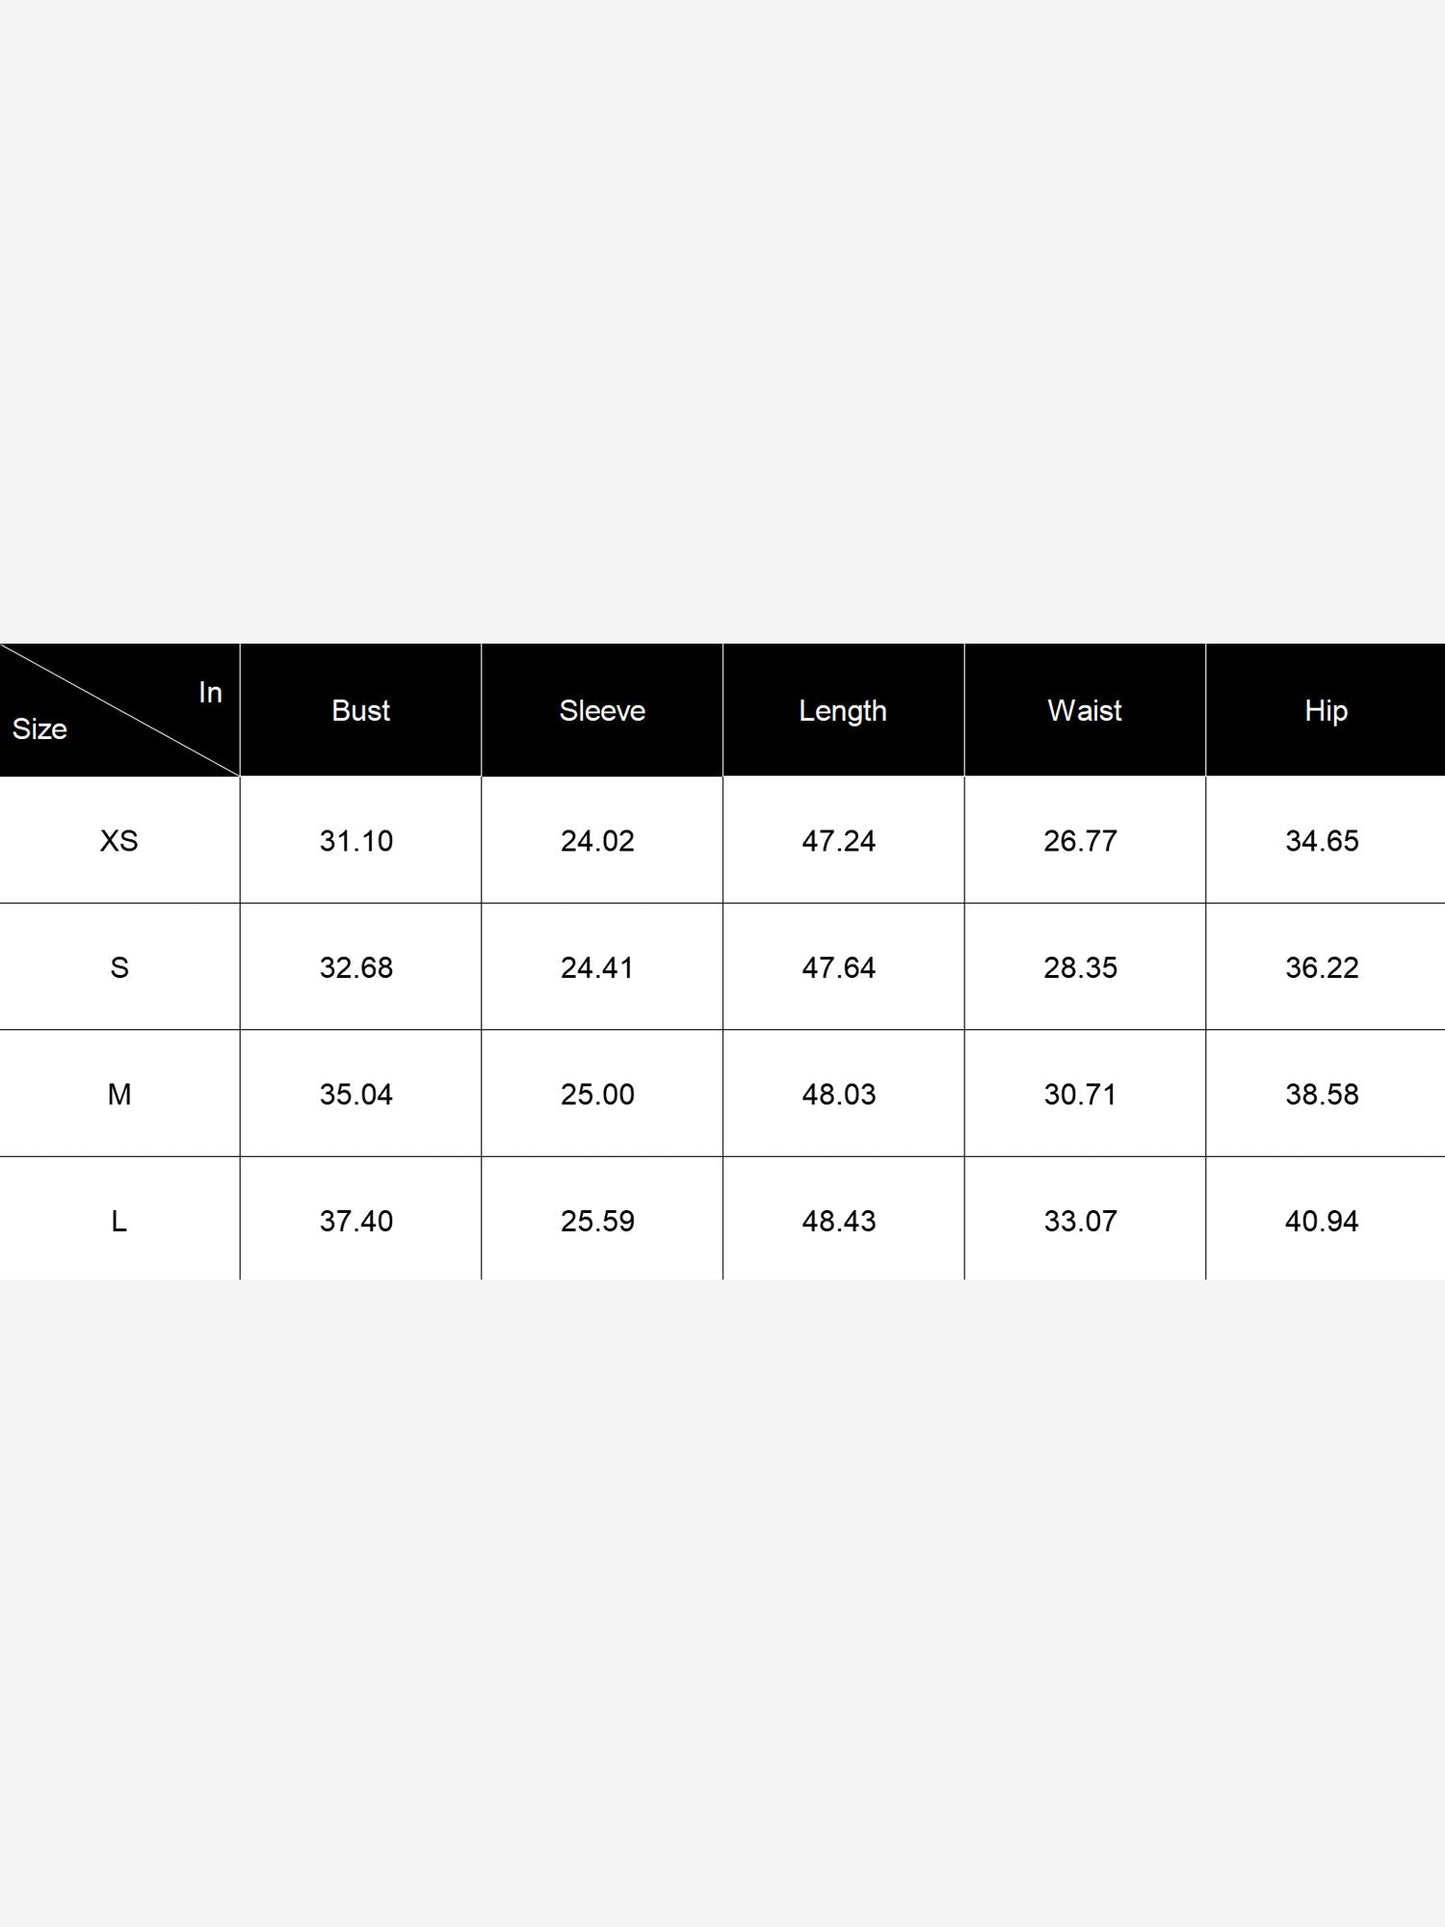Click the M bust value 35.04
The height and width of the screenshot is (1927, 1445).
coord(356,1094)
